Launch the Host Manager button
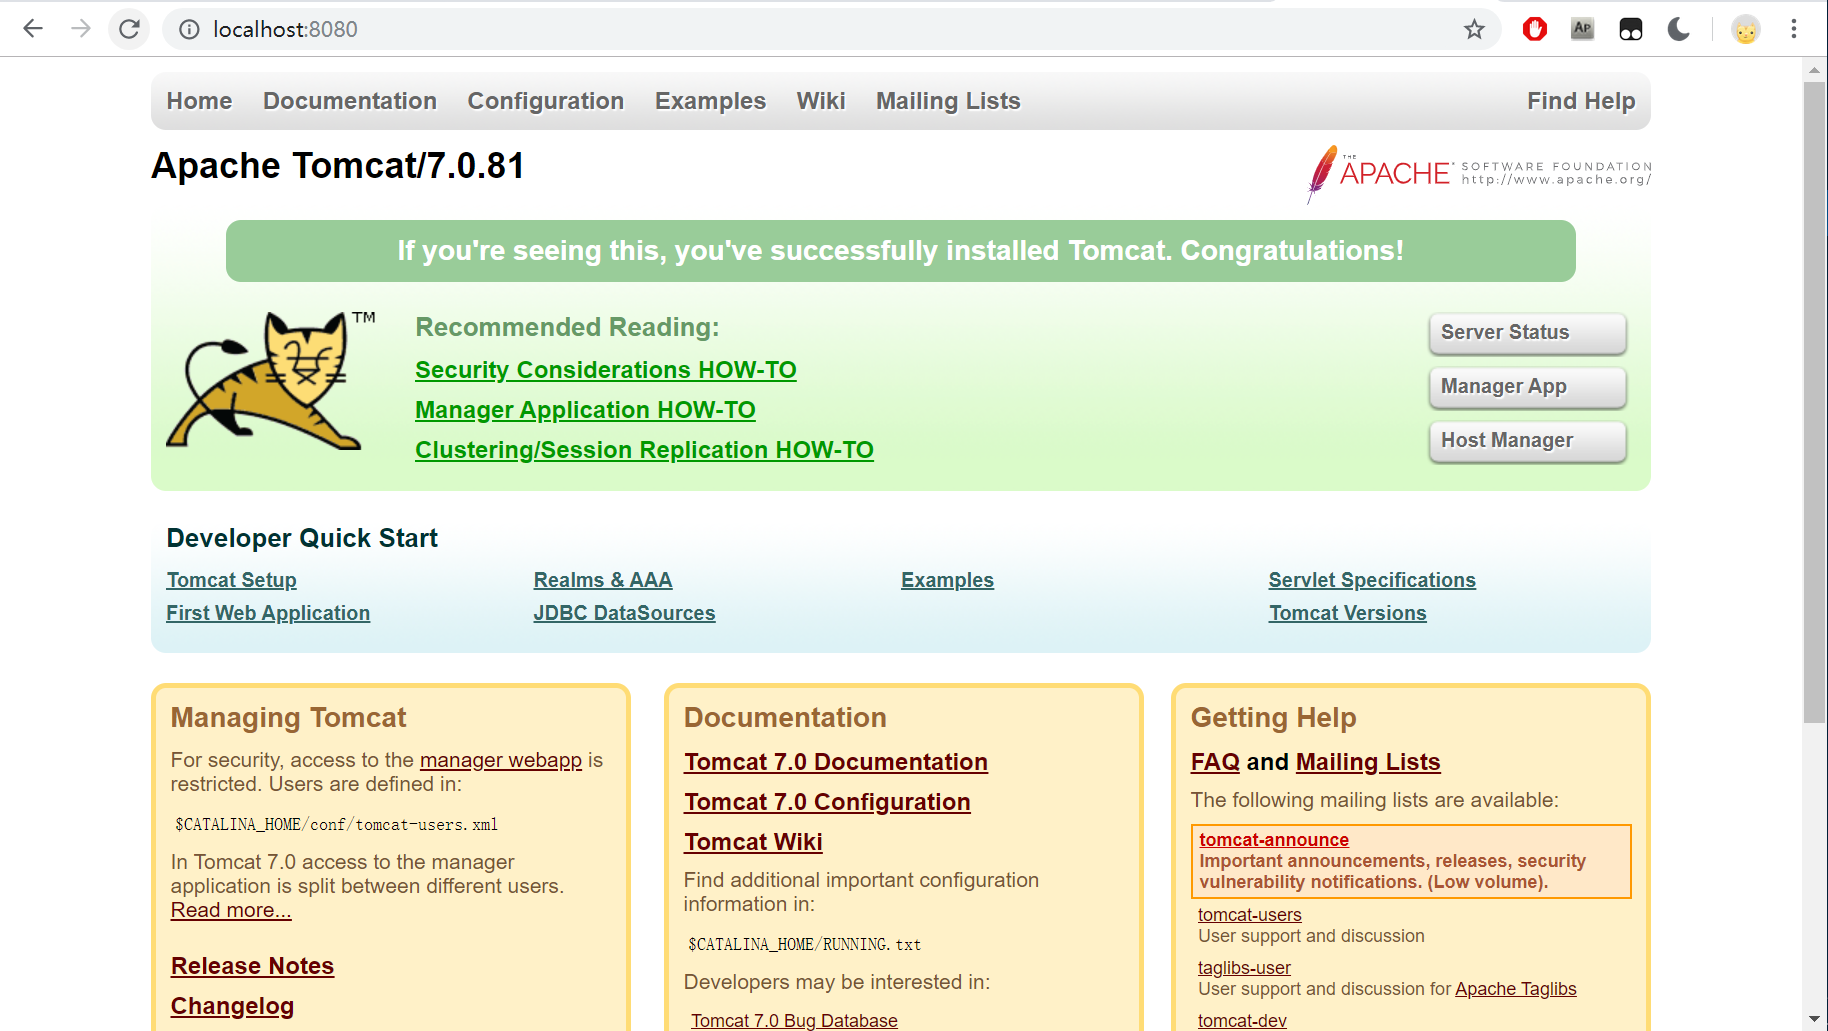1828x1031 pixels. coord(1528,441)
